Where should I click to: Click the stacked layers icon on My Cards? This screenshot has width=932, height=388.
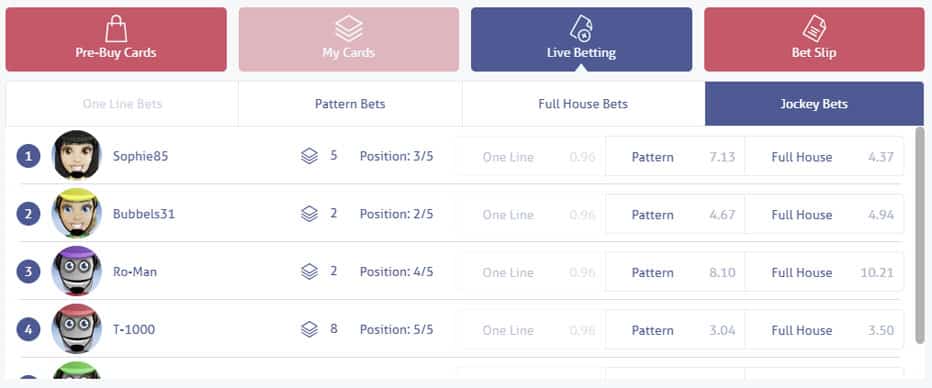pos(348,29)
